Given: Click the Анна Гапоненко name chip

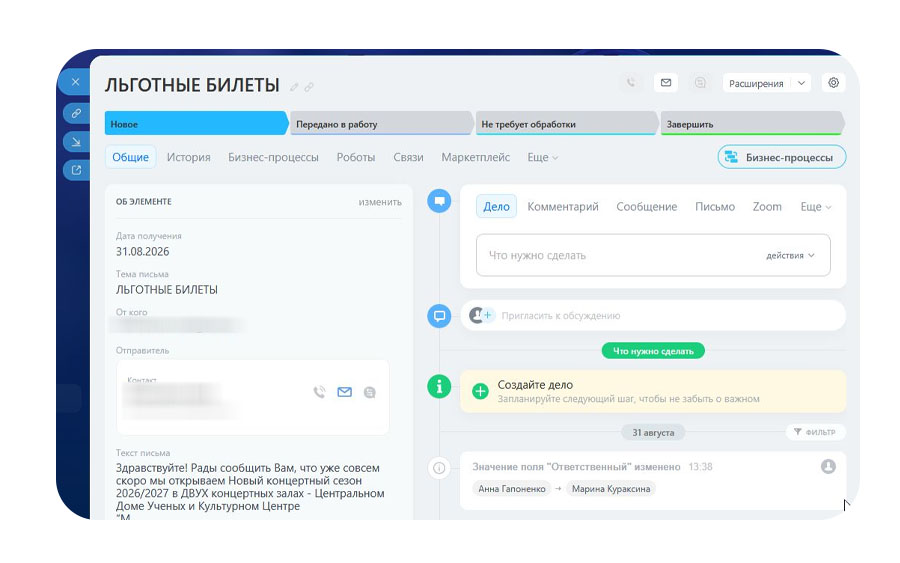Looking at the screenshot, I should click(x=511, y=488).
